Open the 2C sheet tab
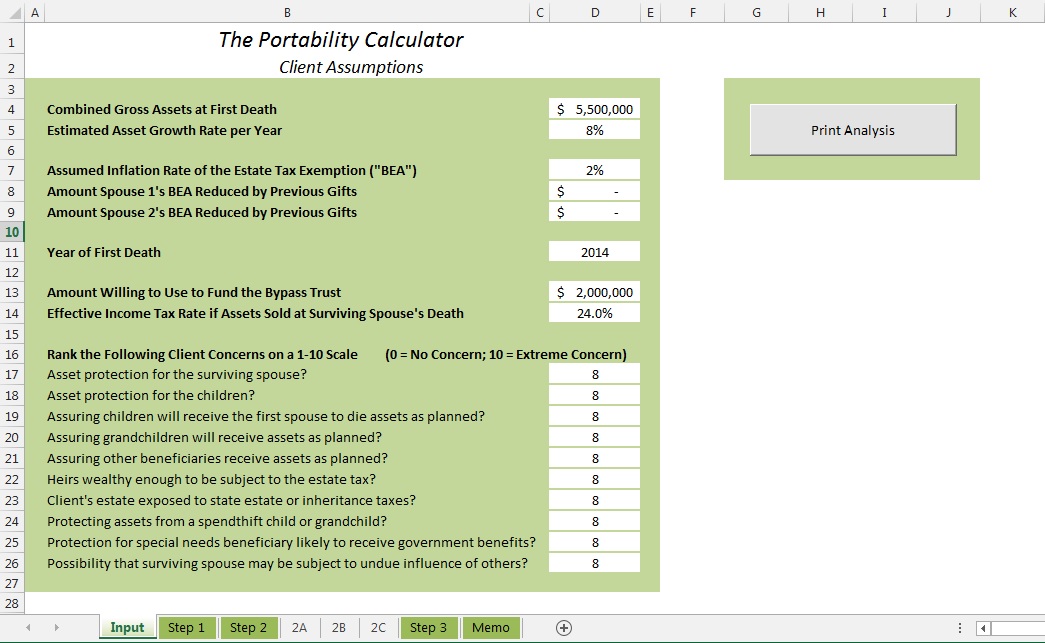Image resolution: width=1045 pixels, height=643 pixels. 378,627
